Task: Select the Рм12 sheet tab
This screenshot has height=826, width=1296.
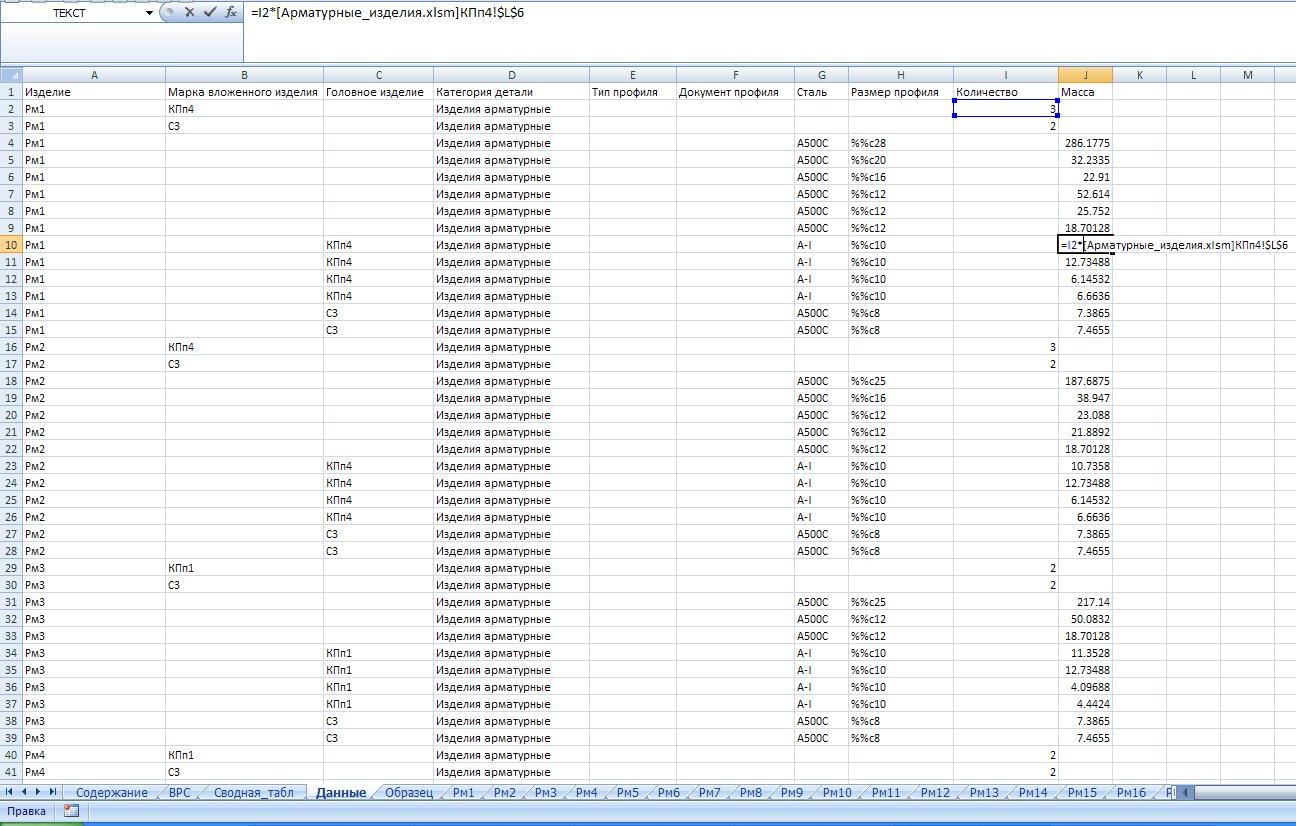Action: (x=934, y=793)
